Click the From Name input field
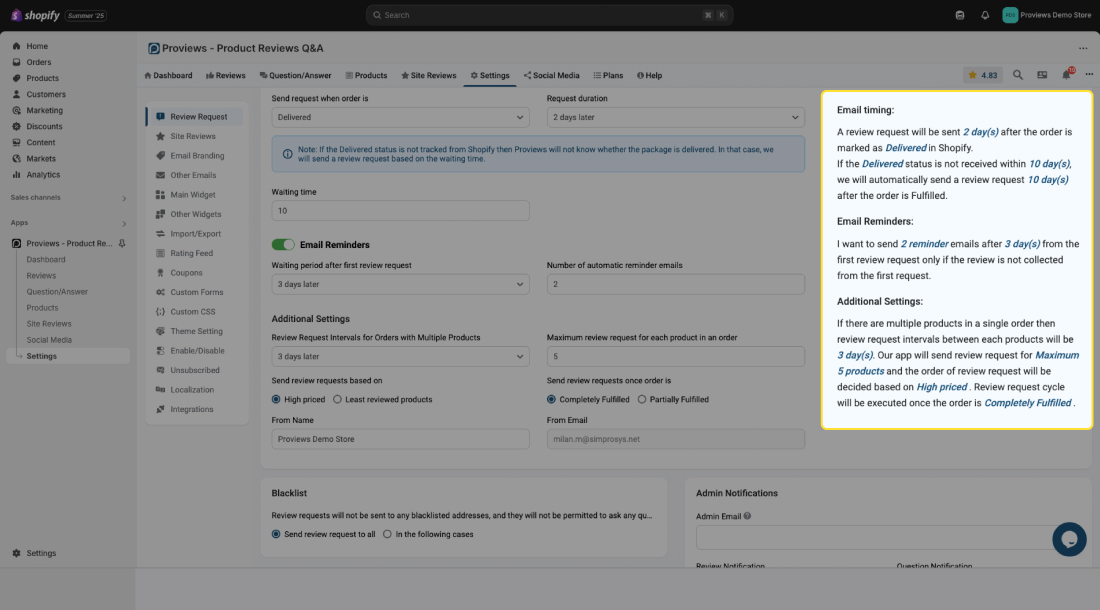 (401, 440)
